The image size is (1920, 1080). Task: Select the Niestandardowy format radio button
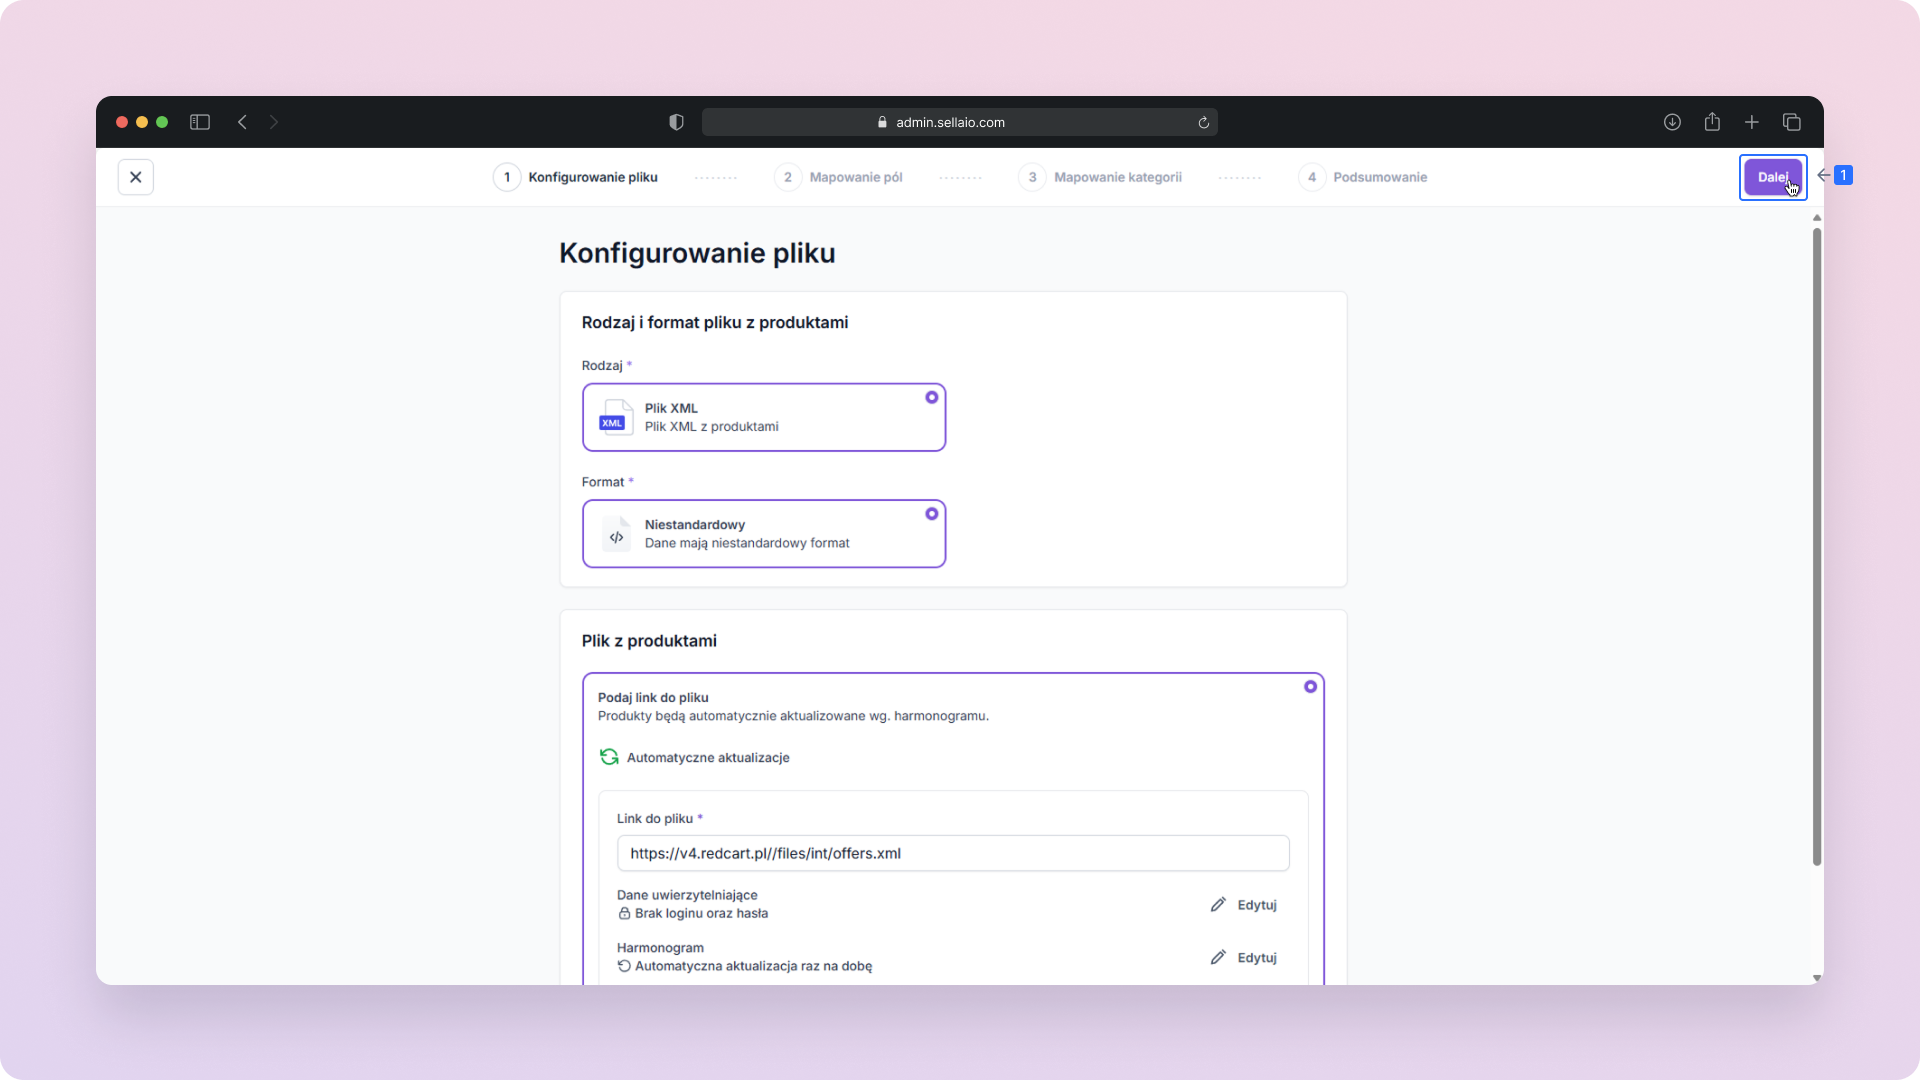coord(931,514)
